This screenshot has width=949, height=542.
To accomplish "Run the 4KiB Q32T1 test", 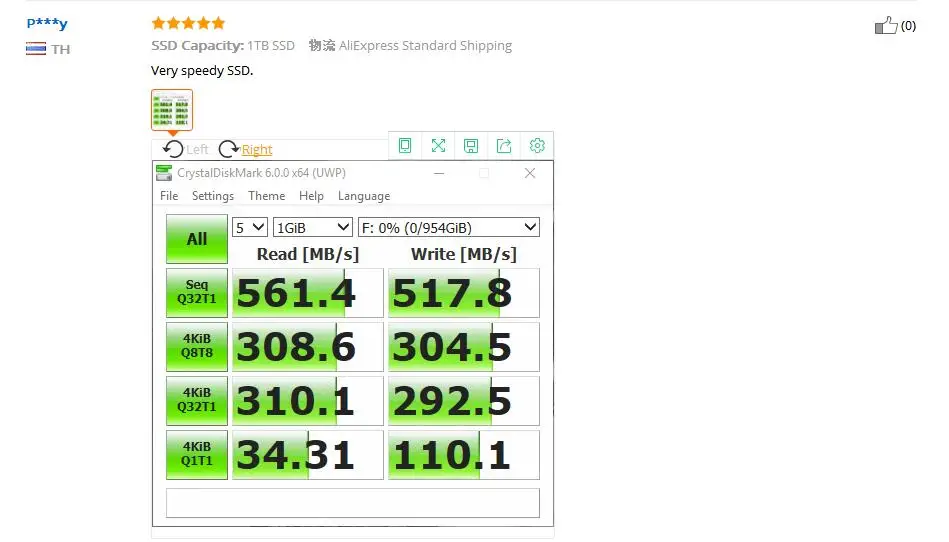I will click(197, 400).
